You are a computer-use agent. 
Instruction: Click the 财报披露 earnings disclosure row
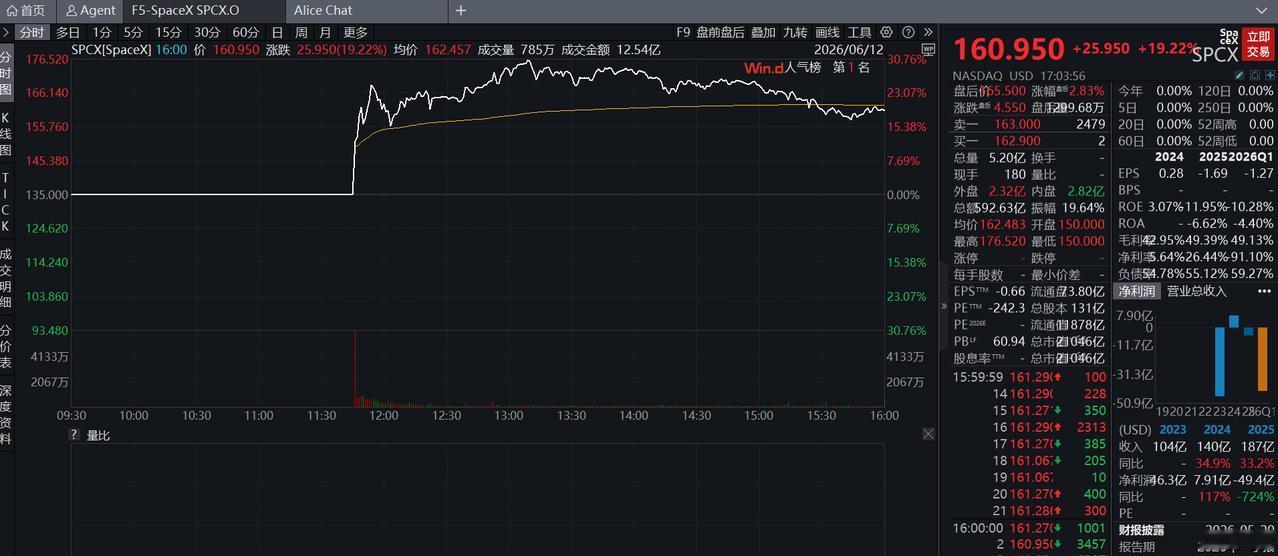pos(1195,528)
